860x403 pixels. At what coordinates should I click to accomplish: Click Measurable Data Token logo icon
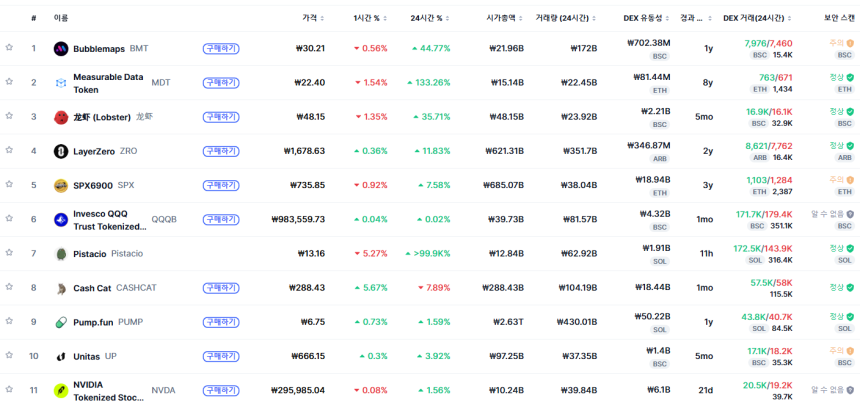pyautogui.click(x=61, y=83)
